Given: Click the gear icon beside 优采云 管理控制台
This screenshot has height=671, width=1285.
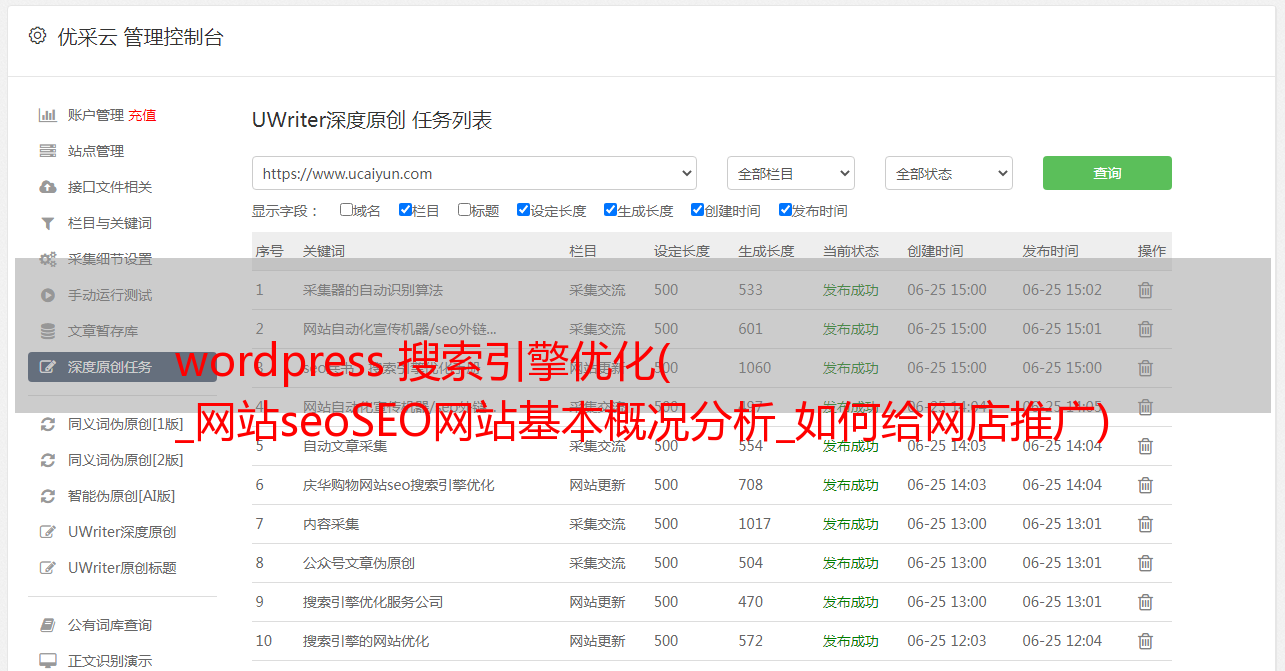Looking at the screenshot, I should [x=37, y=36].
